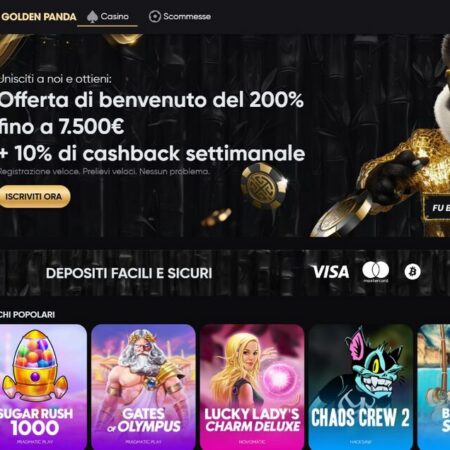The image size is (450, 450).
Task: Click the FU button at banner edge
Action: click(437, 208)
